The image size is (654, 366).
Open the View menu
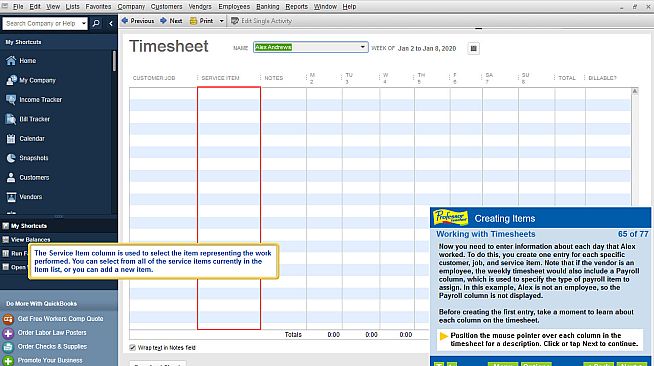click(x=53, y=7)
